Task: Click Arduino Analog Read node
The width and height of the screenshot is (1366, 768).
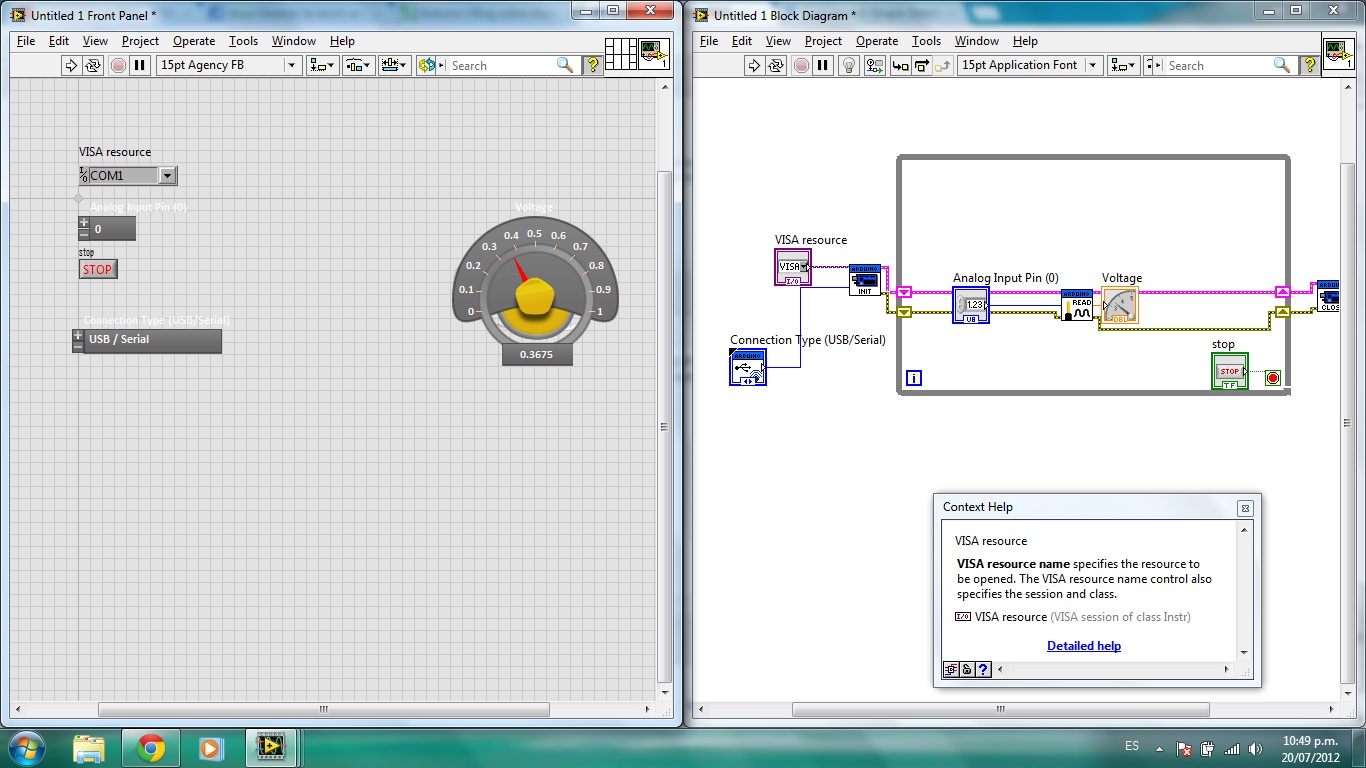Action: pos(1076,305)
